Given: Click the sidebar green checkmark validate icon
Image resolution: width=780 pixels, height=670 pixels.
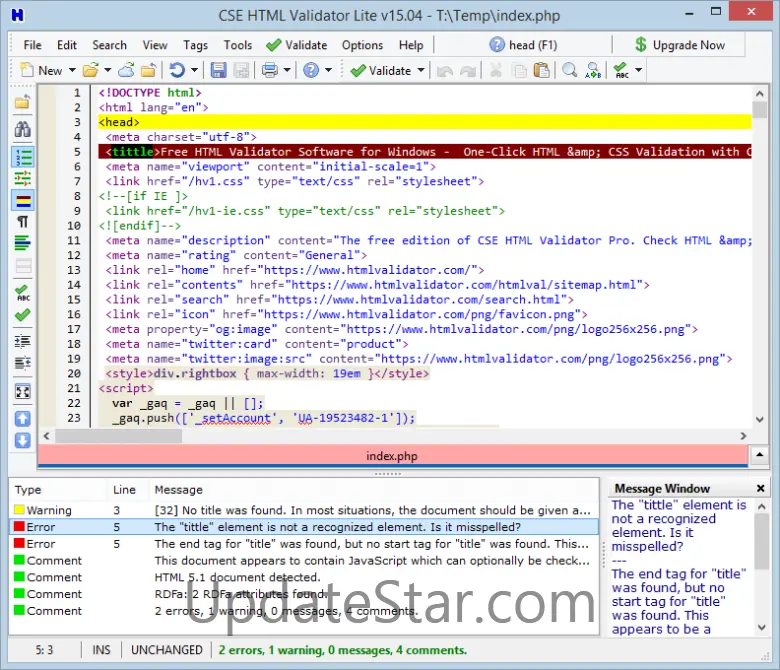Looking at the screenshot, I should (22, 315).
